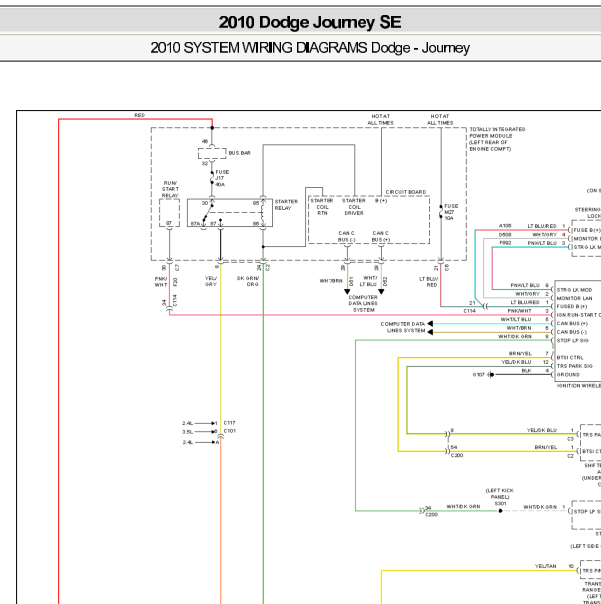Select "HOT AT ALL TIMES" above fuse M27

point(440,119)
